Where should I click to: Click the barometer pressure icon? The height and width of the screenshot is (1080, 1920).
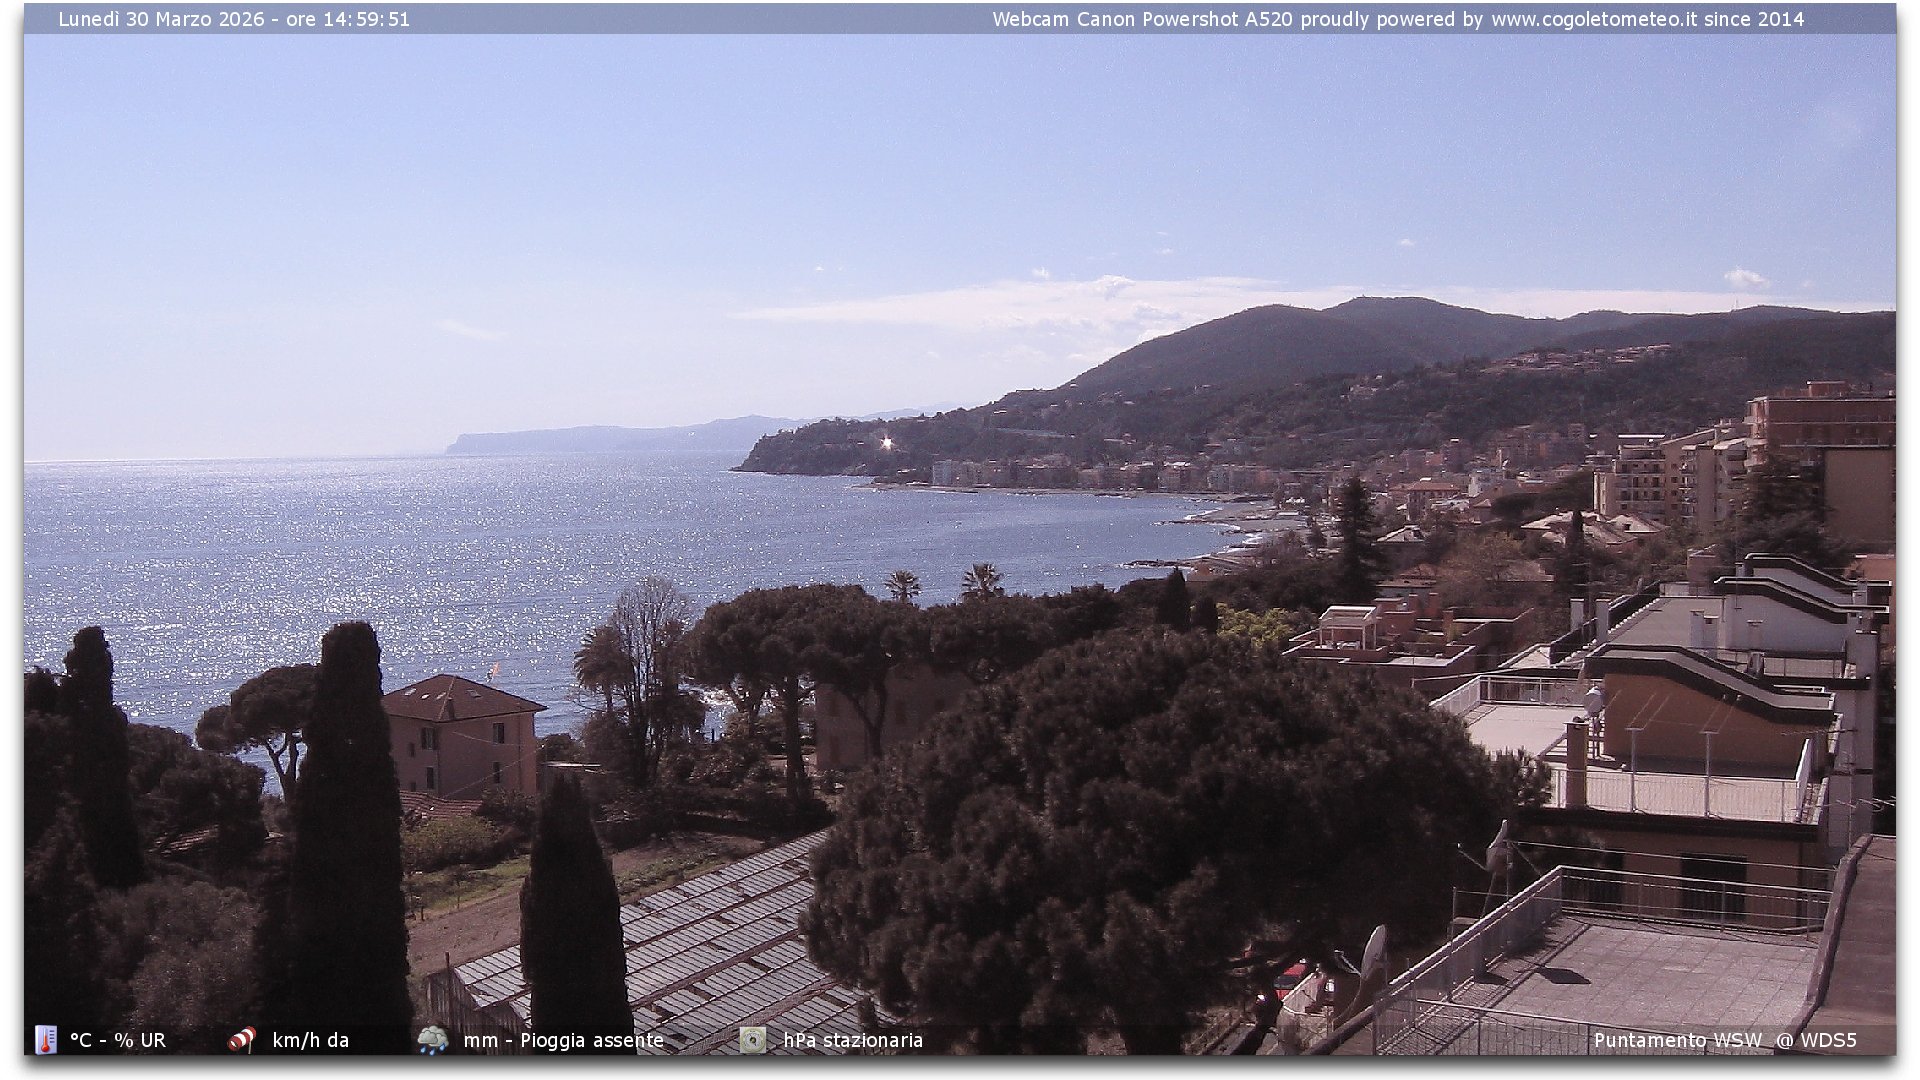[752, 1040]
